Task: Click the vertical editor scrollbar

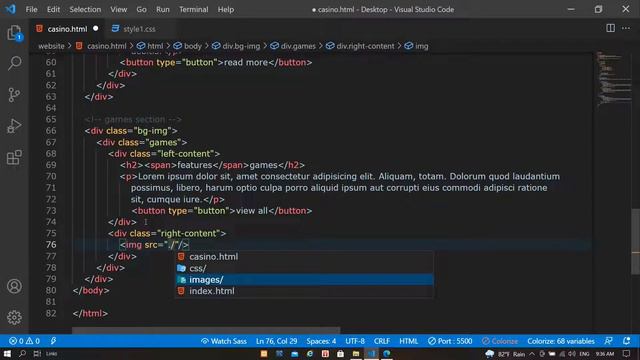Action: tap(635, 241)
